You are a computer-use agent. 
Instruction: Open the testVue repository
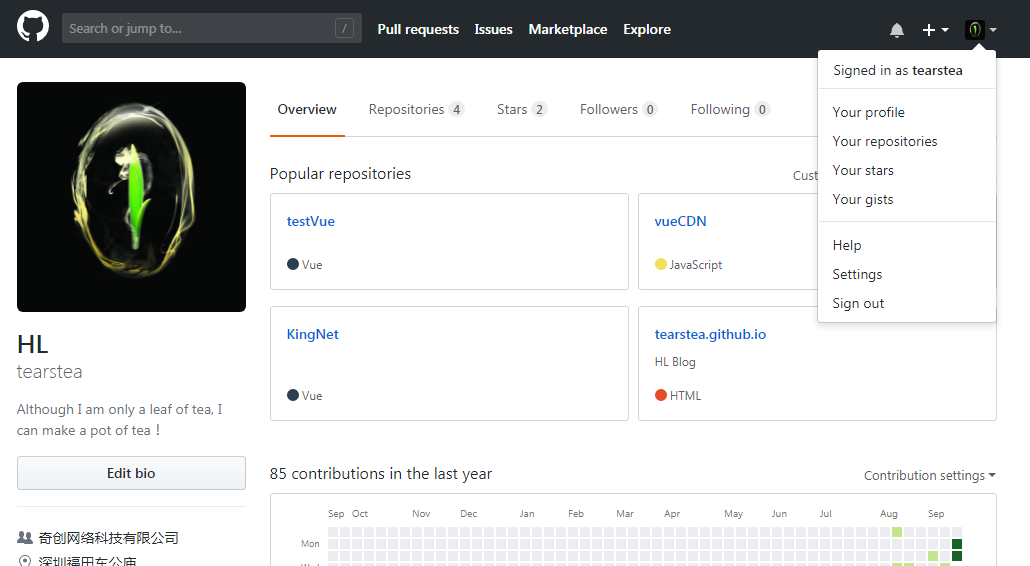(x=311, y=221)
